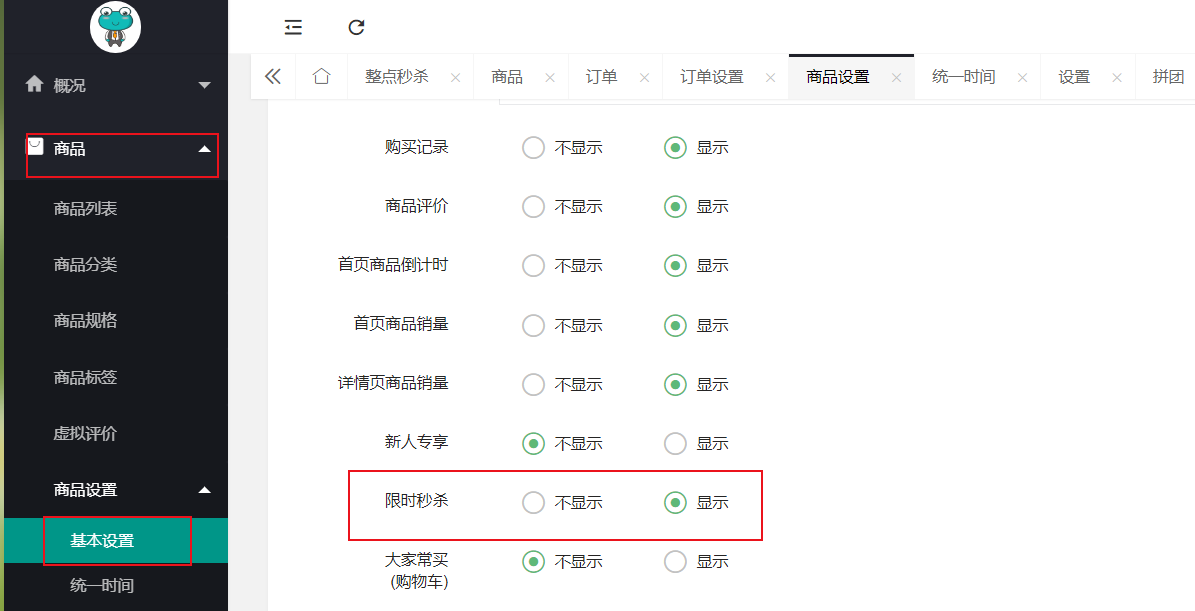
Task: Collapse the 商品 menu section
Action: tap(204, 149)
